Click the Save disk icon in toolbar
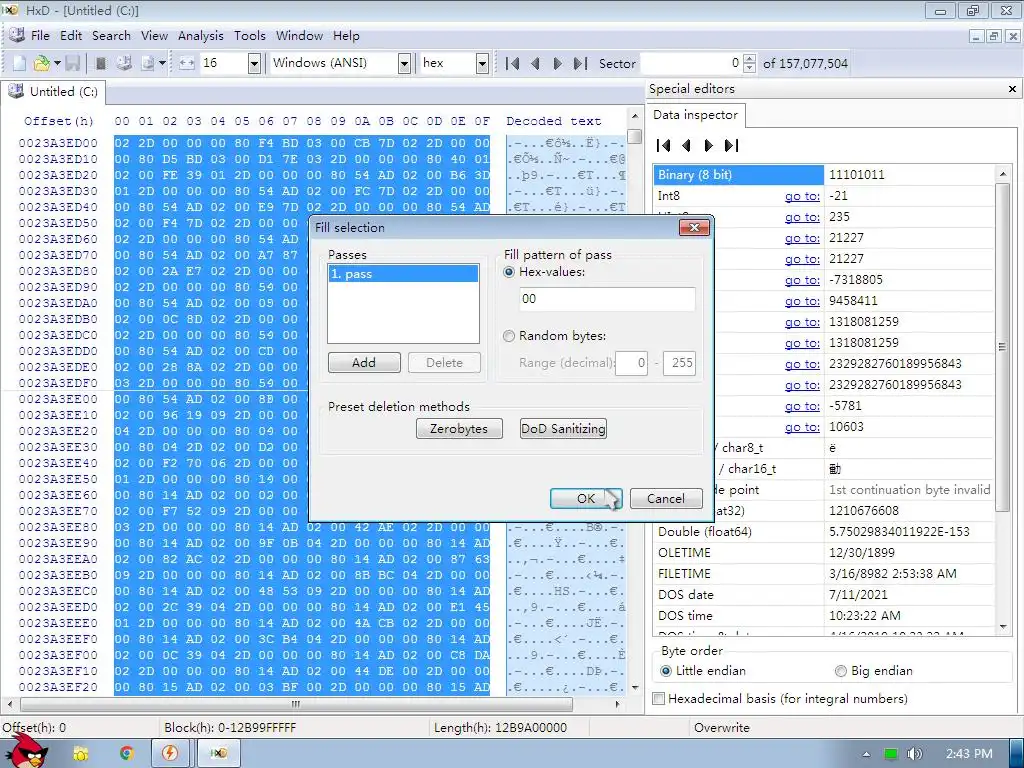1024x768 pixels. tap(72, 63)
